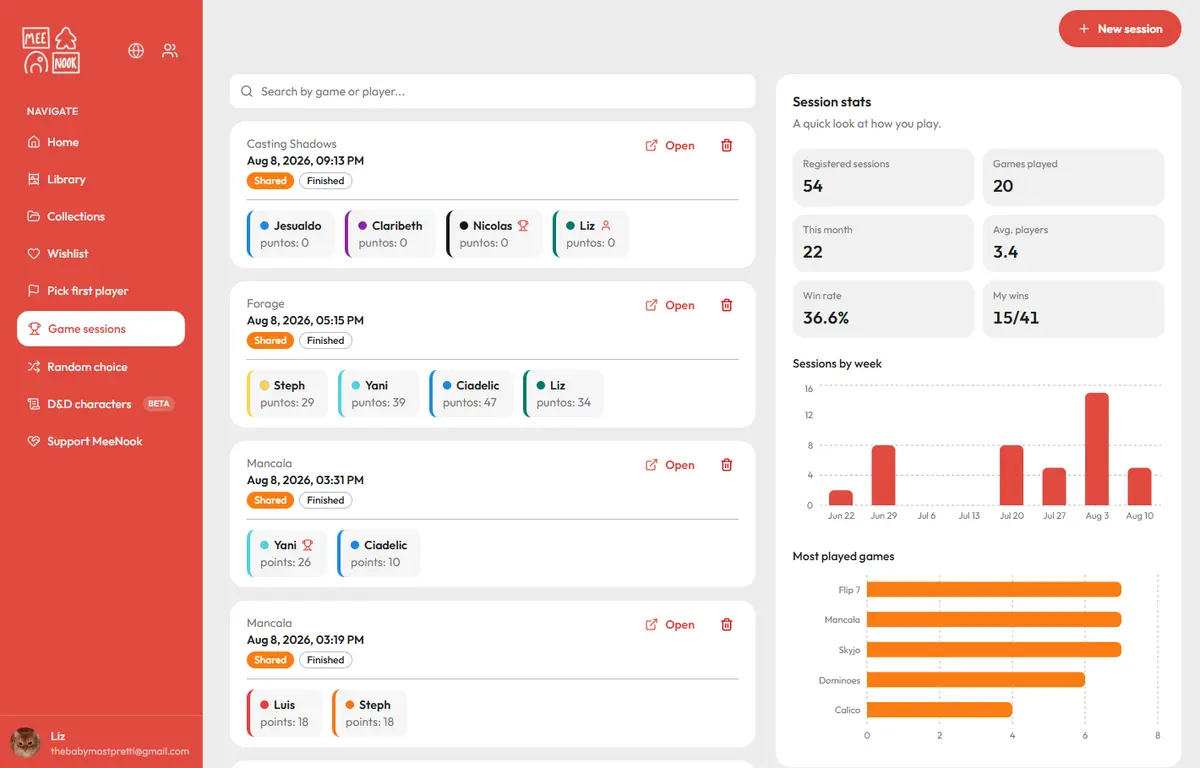Open the Casting Shadows session
The image size is (1200, 768).
[670, 146]
